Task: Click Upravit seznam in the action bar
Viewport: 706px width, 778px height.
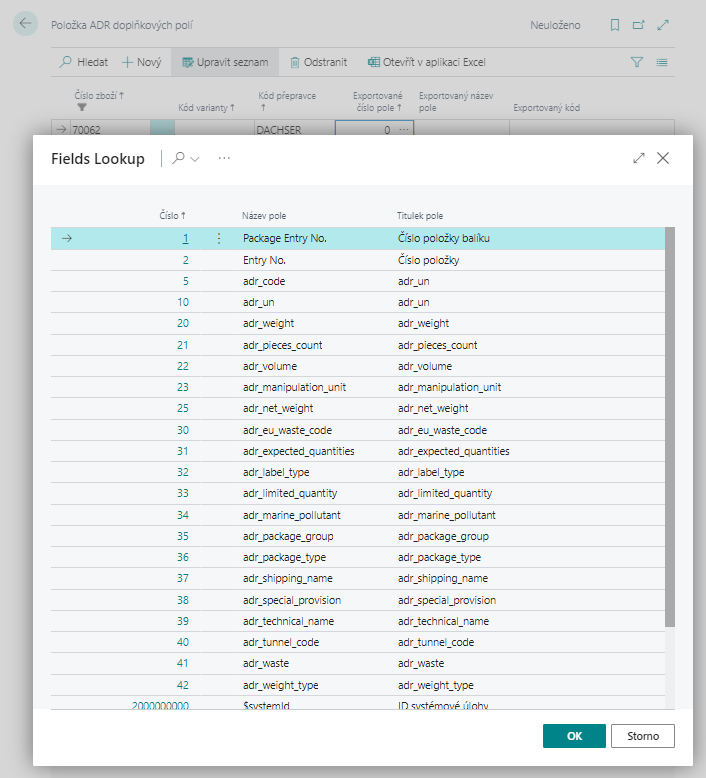Action: [x=225, y=62]
